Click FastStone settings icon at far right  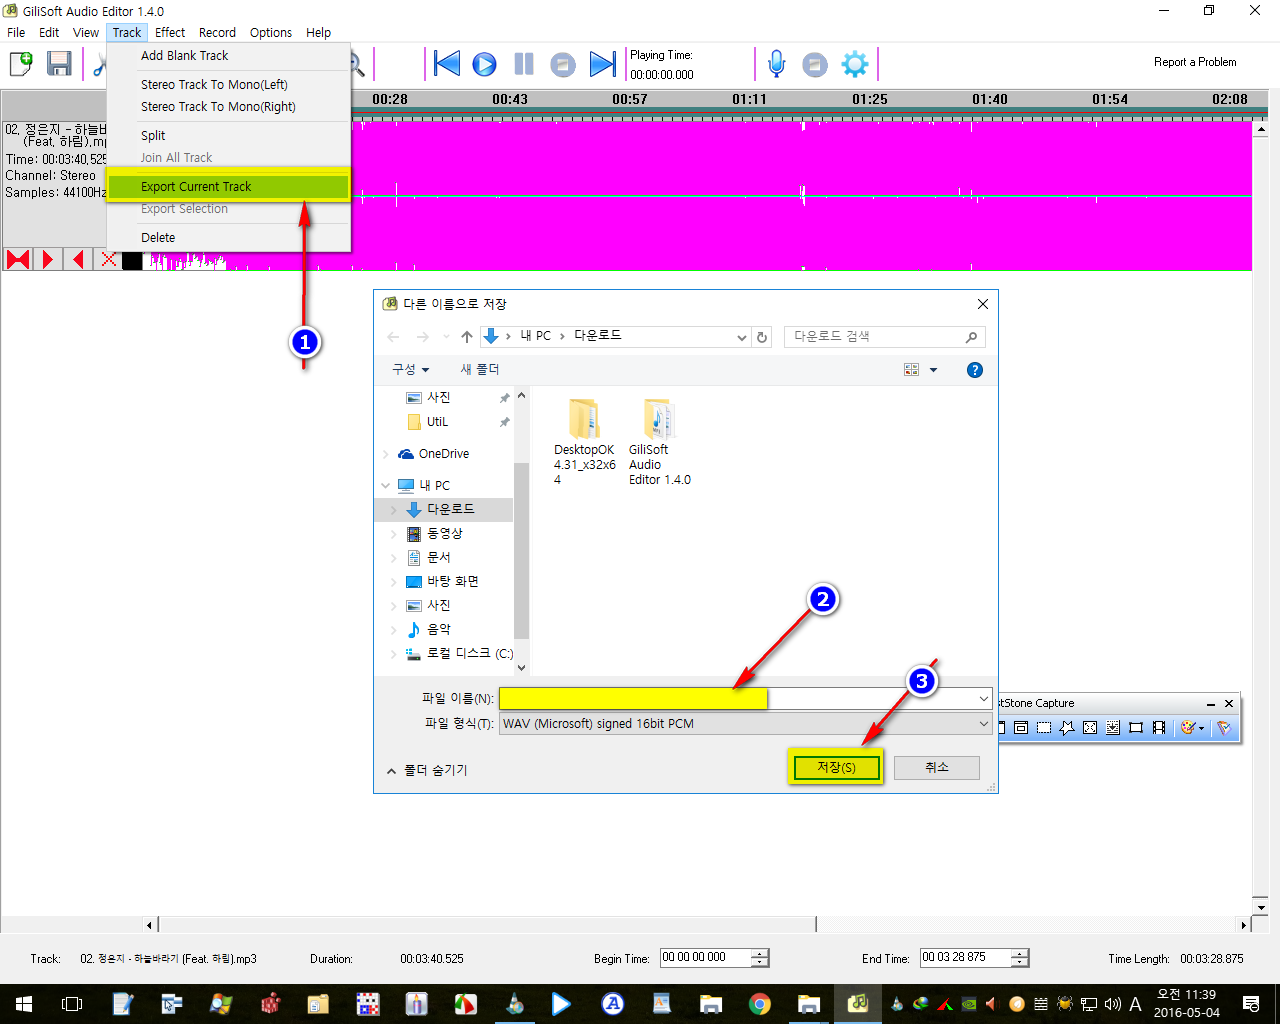point(1224,728)
